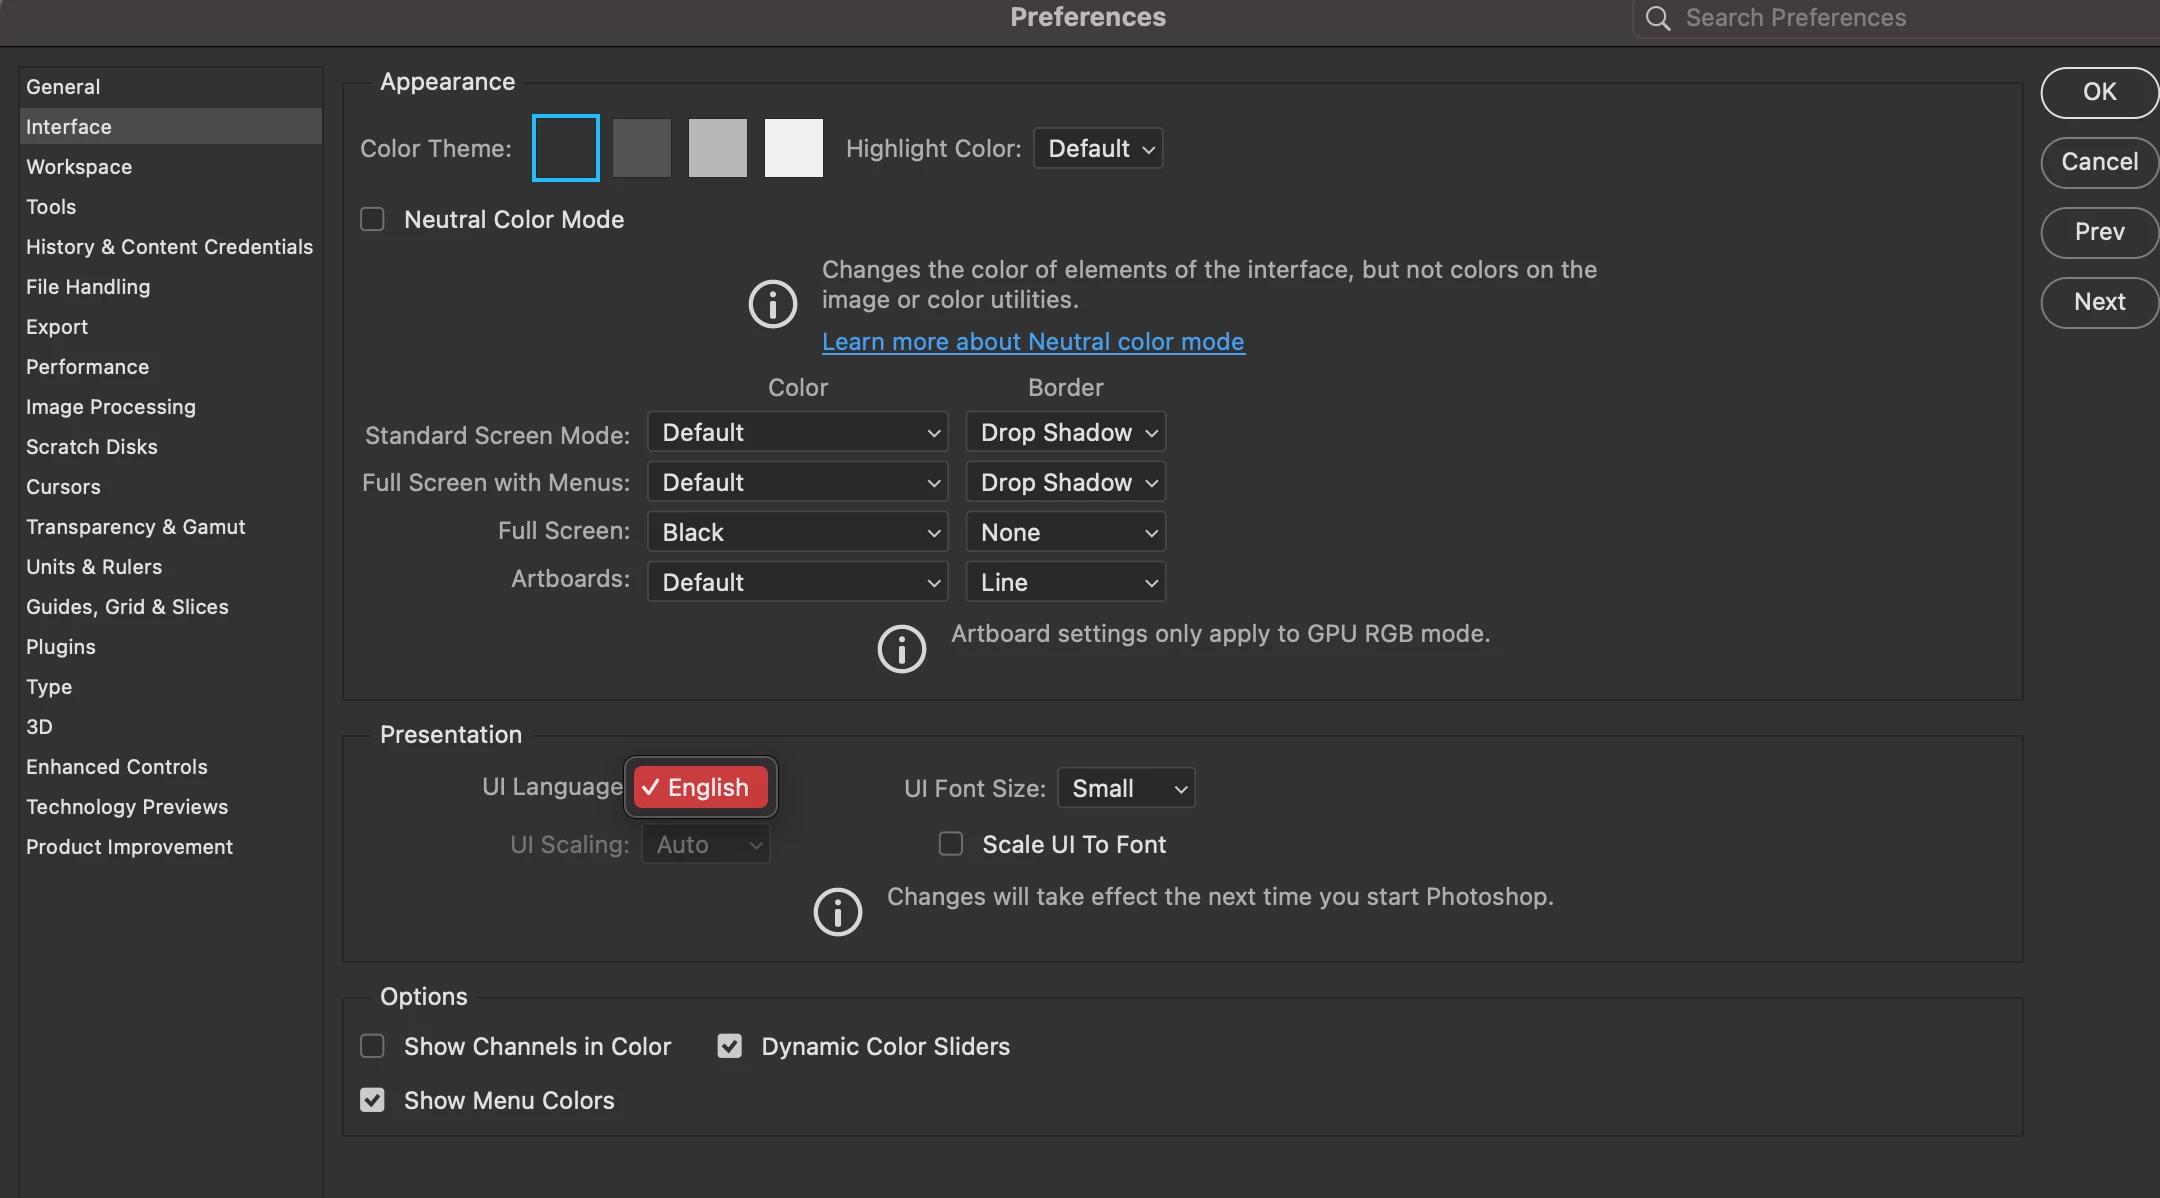The height and width of the screenshot is (1198, 2160).
Task: Switch to the Performance category
Action: pos(87,367)
